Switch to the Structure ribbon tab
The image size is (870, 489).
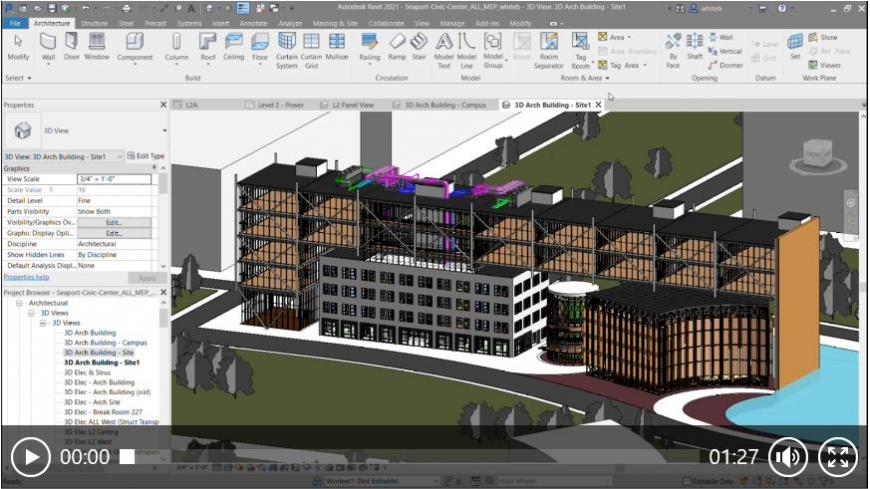(94, 23)
